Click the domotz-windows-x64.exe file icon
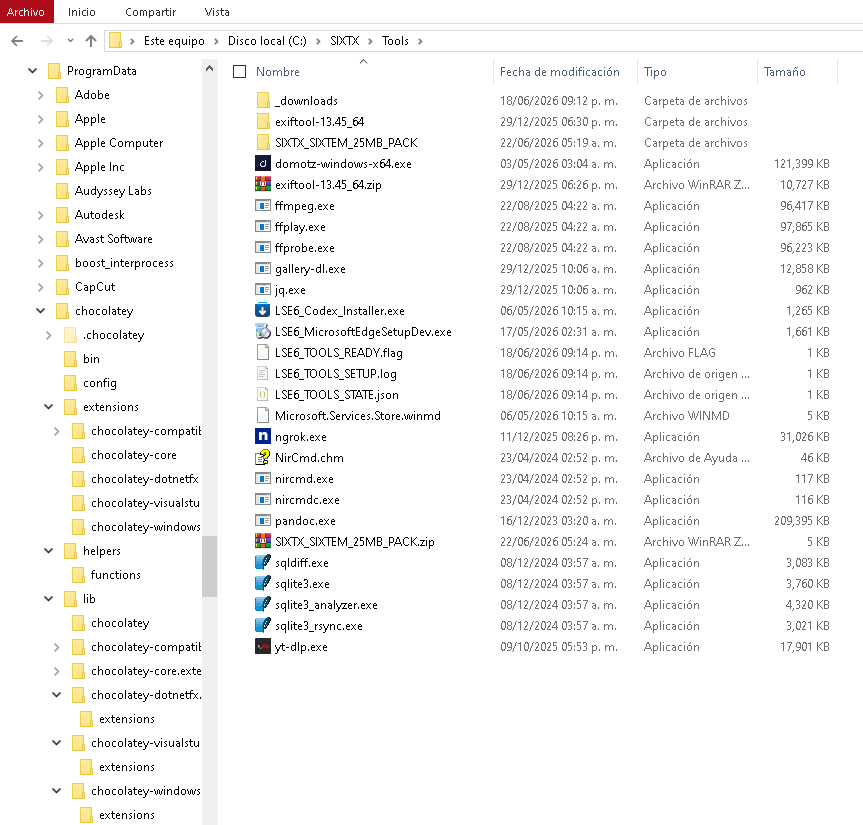 [263, 163]
